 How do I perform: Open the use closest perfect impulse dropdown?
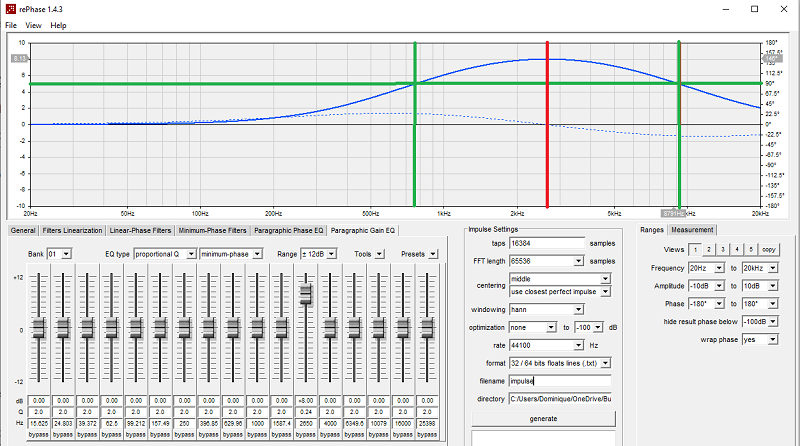click(605, 291)
